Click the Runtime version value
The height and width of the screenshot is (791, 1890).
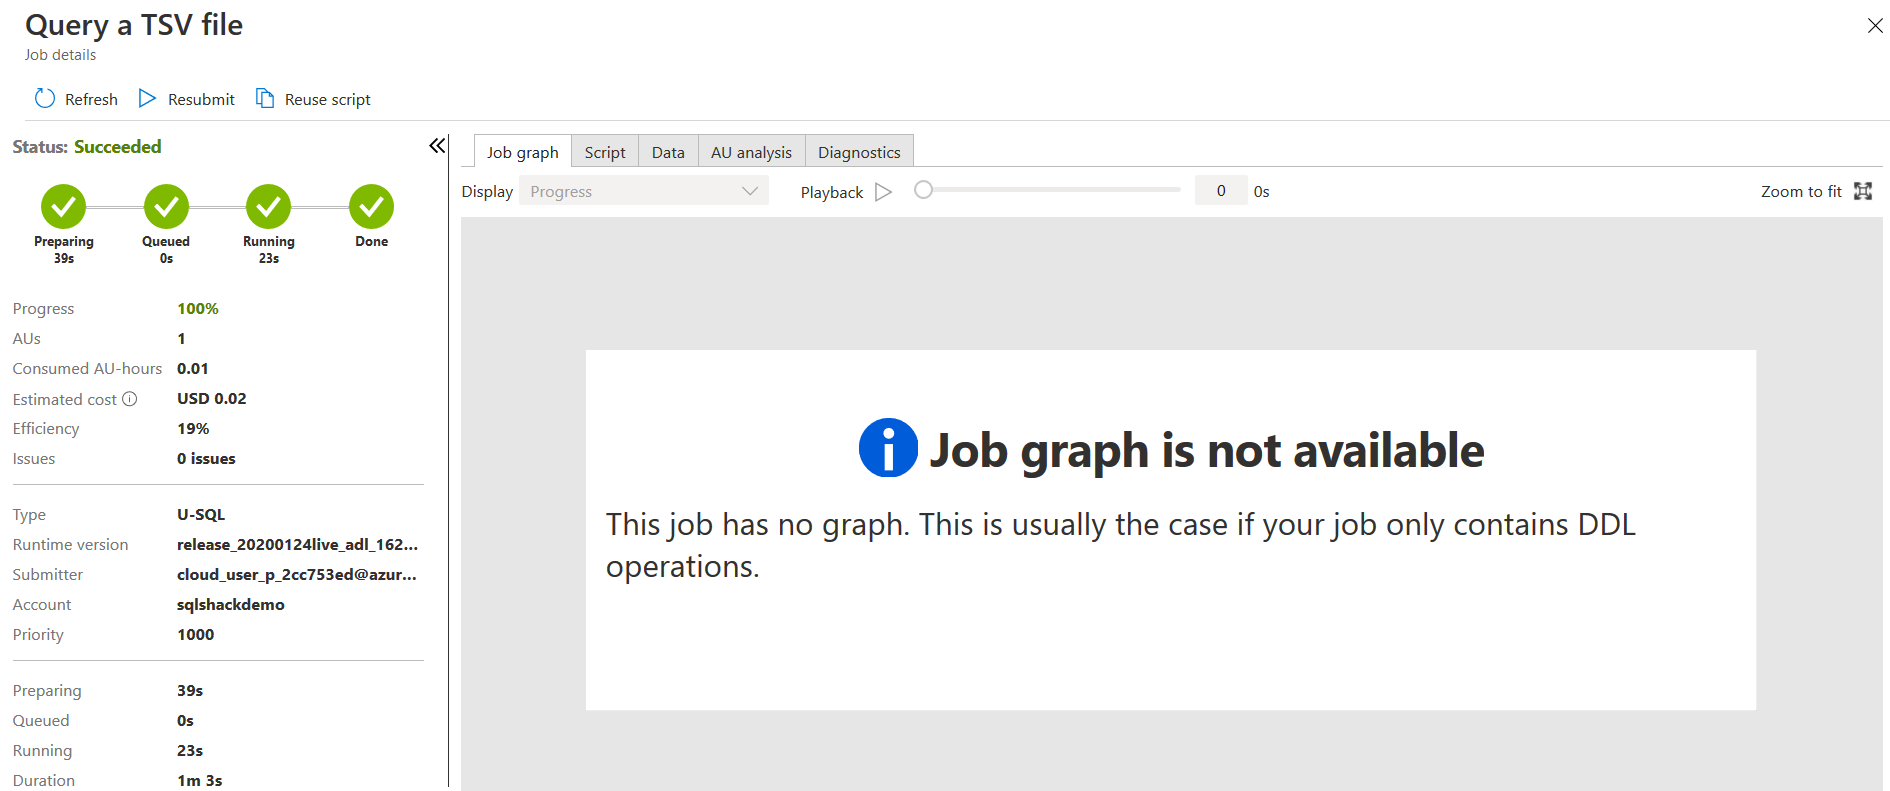point(297,545)
